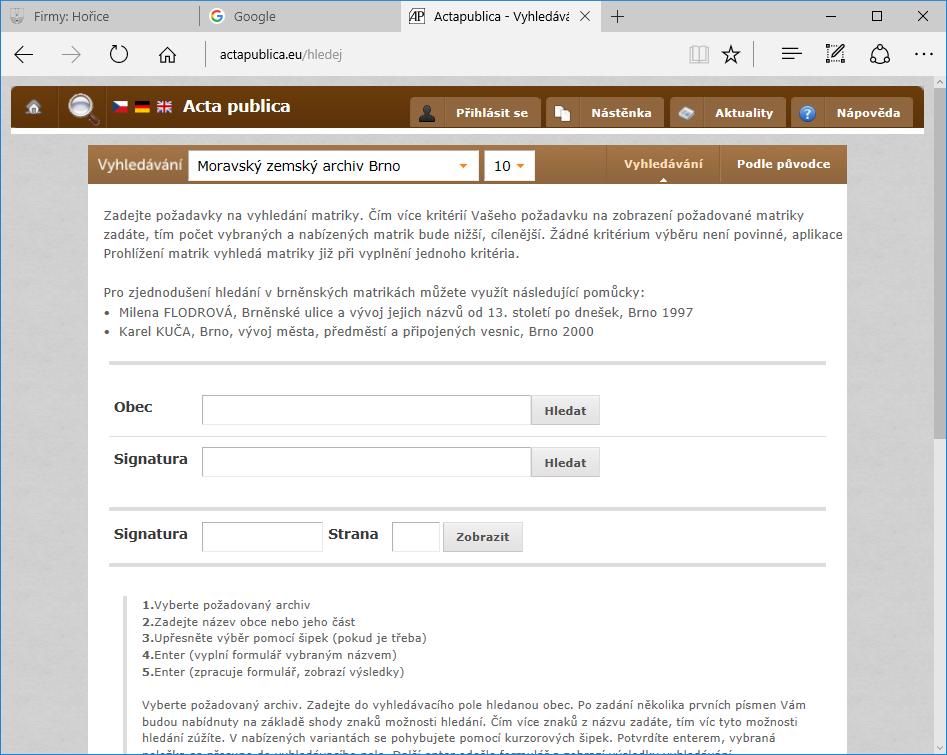Focus the Strana page number field
Image resolution: width=947 pixels, height=755 pixels.
[416, 536]
